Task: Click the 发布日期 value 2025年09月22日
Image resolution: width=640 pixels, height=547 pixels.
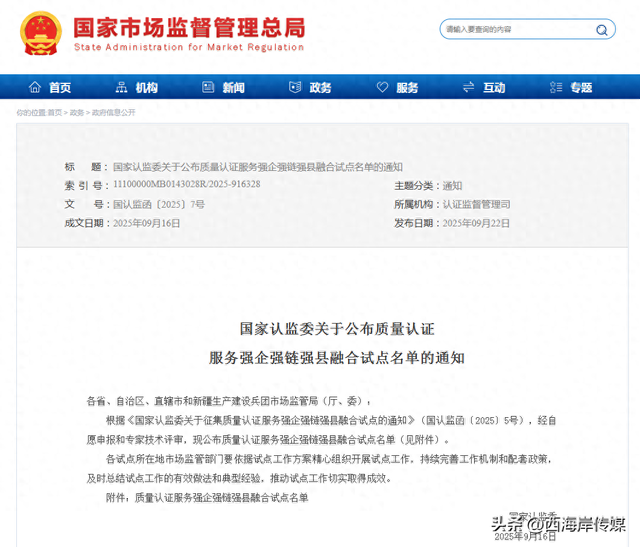Action: point(476,223)
